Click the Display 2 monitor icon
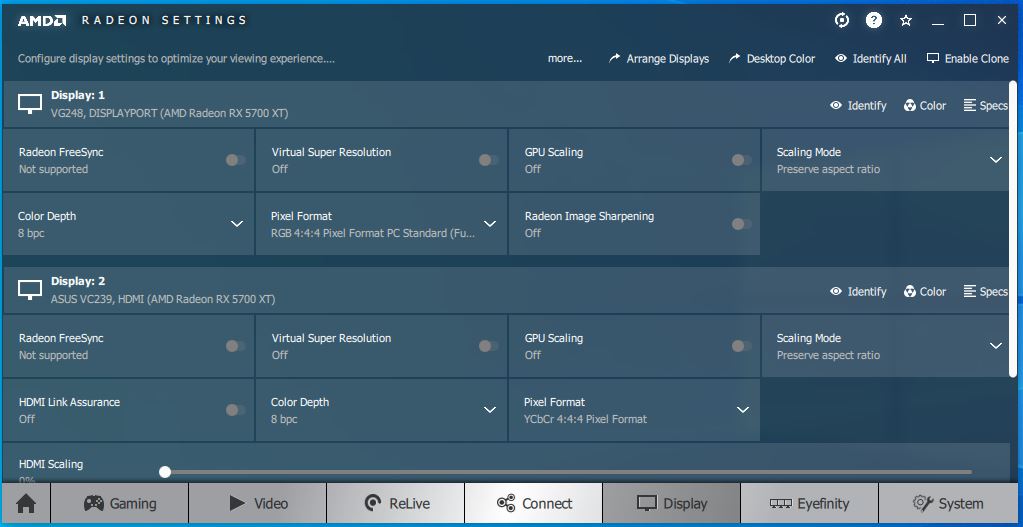The height and width of the screenshot is (527, 1023). coord(29,290)
